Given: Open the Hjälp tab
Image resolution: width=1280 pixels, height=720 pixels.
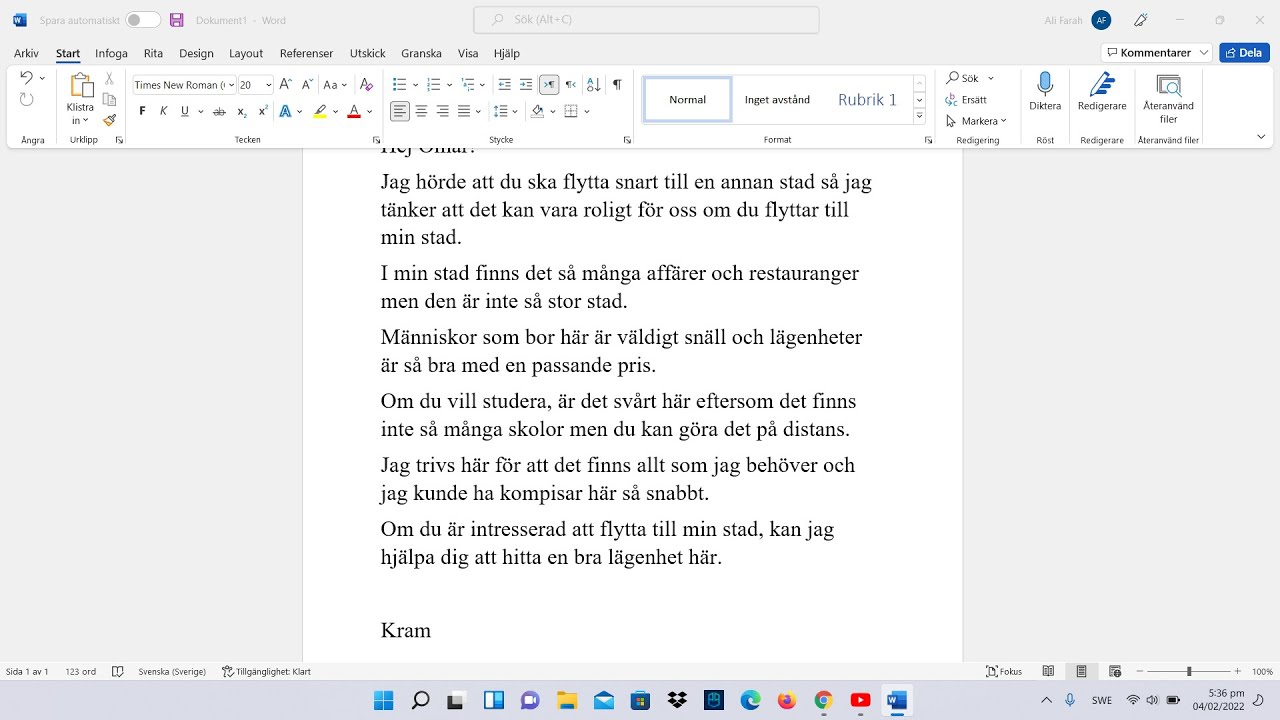Looking at the screenshot, I should pyautogui.click(x=507, y=53).
